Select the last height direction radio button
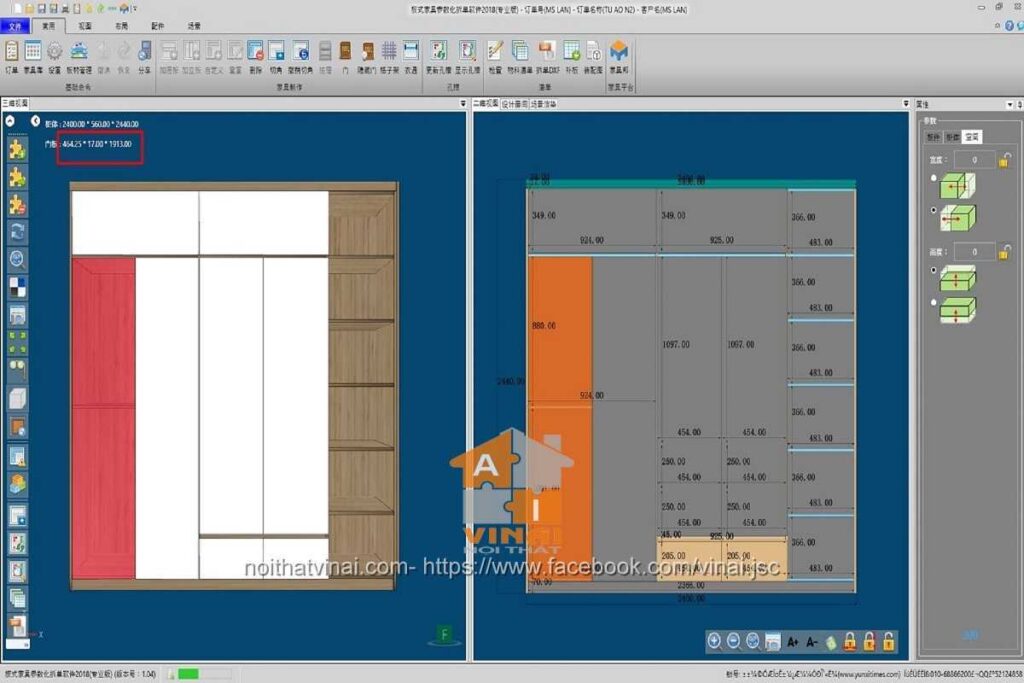1024x683 pixels. point(934,302)
